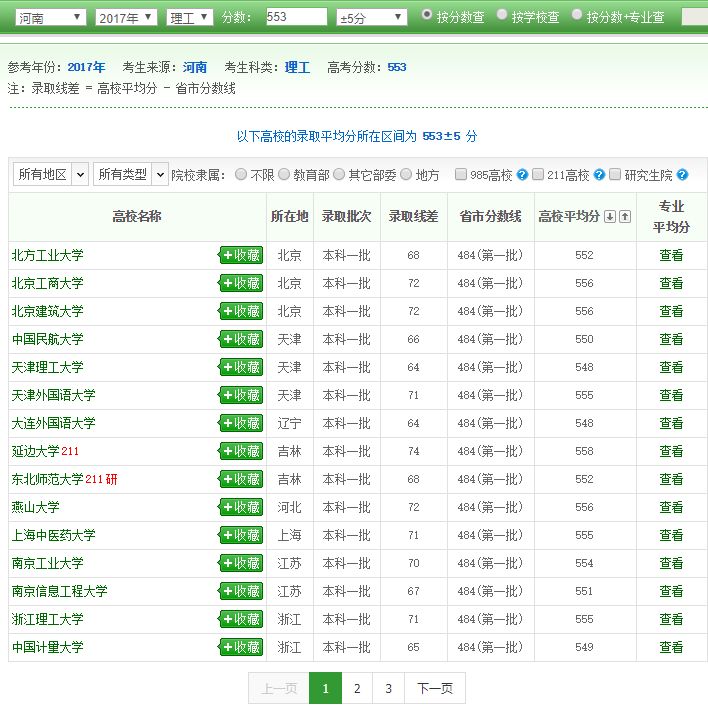Click 下一页 next page button
This screenshot has height=710, width=708.
pos(435,688)
